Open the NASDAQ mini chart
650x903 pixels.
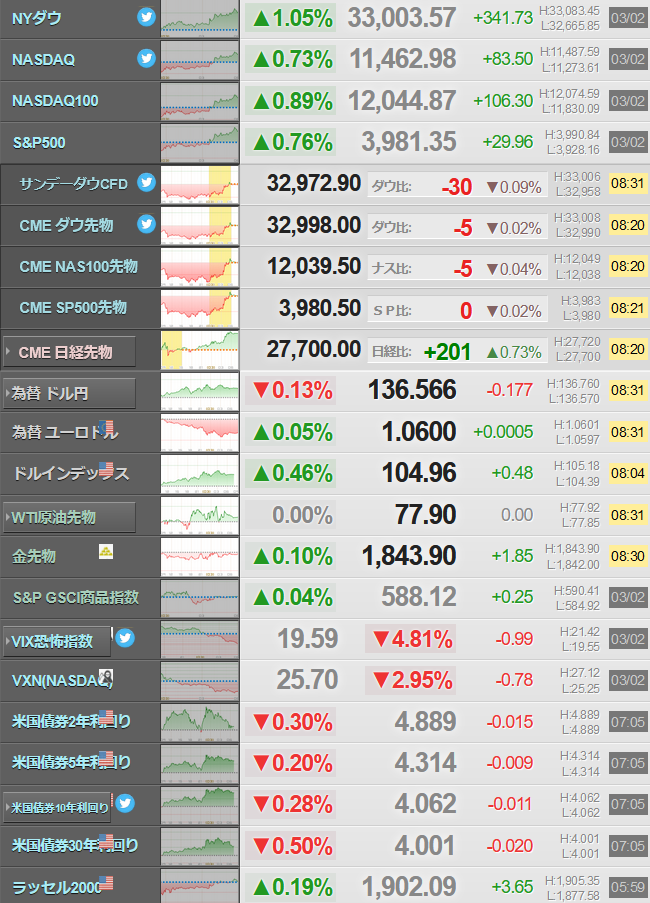point(200,60)
